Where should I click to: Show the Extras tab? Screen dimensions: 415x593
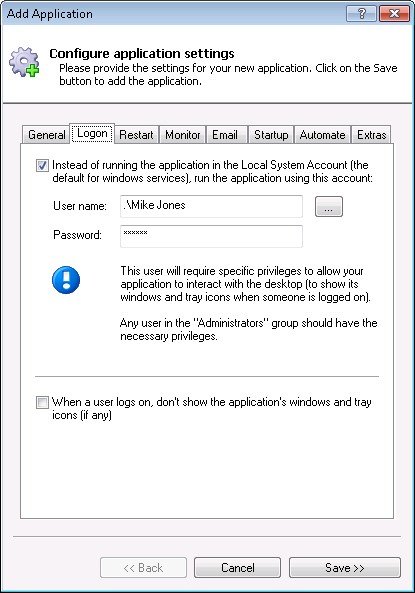pyautogui.click(x=371, y=135)
